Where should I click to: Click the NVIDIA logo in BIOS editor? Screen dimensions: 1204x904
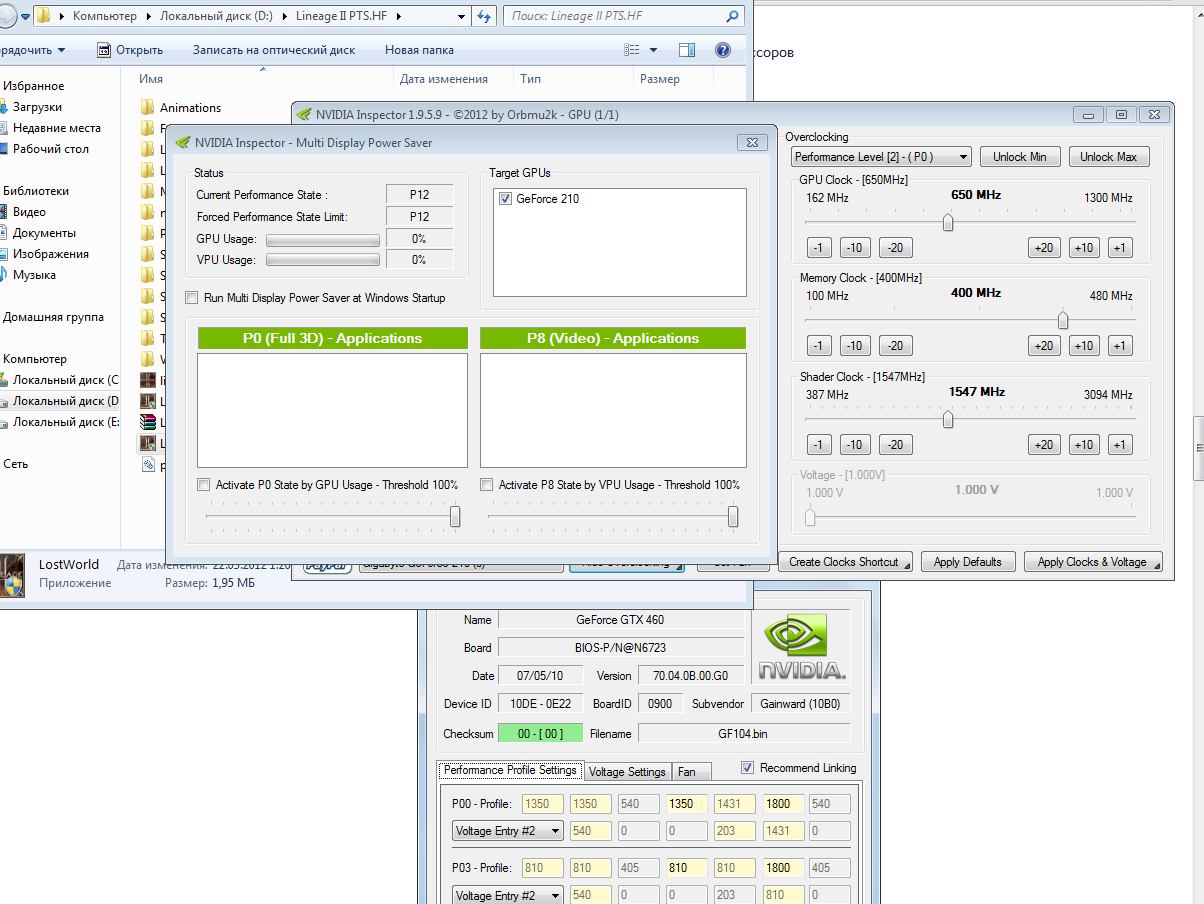[801, 647]
